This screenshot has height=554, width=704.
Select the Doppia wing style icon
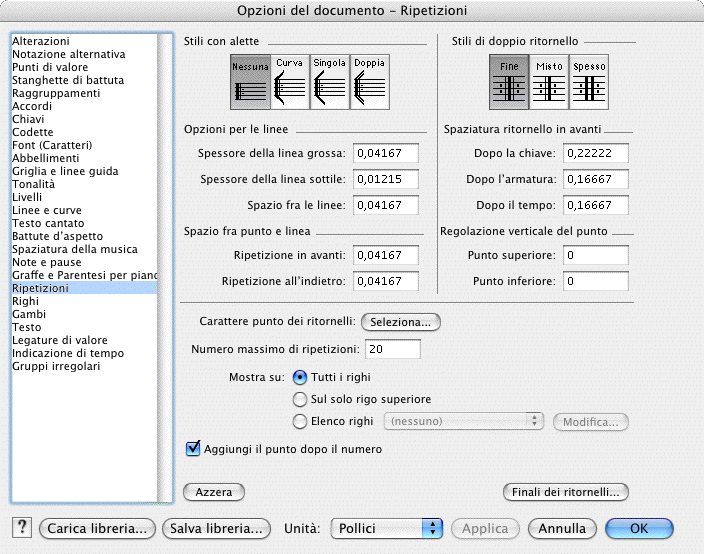point(369,82)
